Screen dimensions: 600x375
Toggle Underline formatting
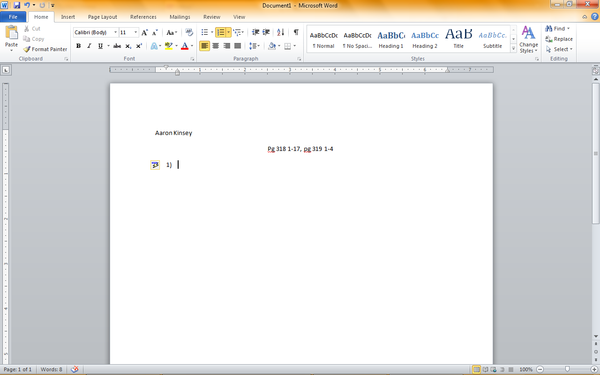pyautogui.click(x=100, y=46)
